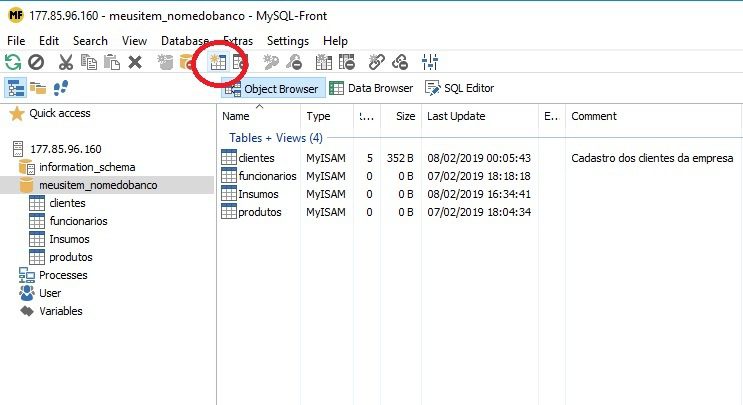743x405 pixels.
Task: Toggle the Explorer folders panel icon
Action: click(x=38, y=88)
